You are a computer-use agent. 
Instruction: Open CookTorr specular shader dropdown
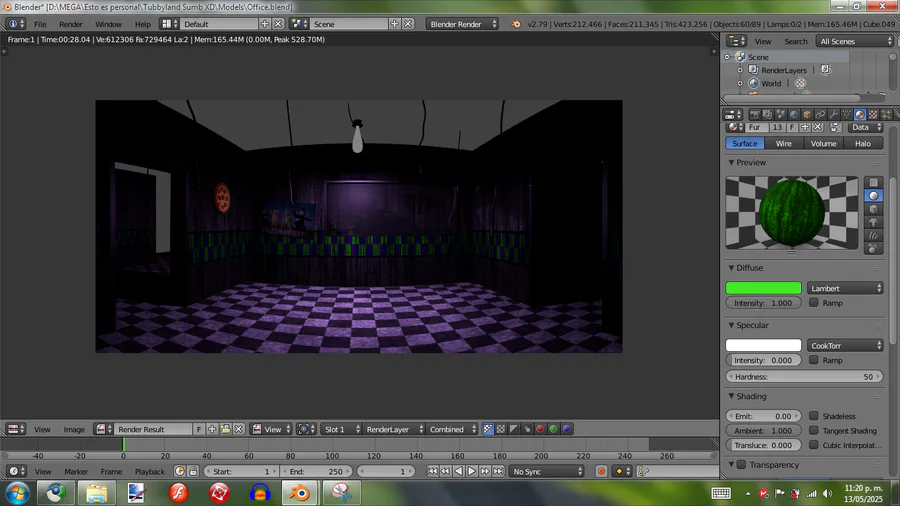pyautogui.click(x=845, y=345)
